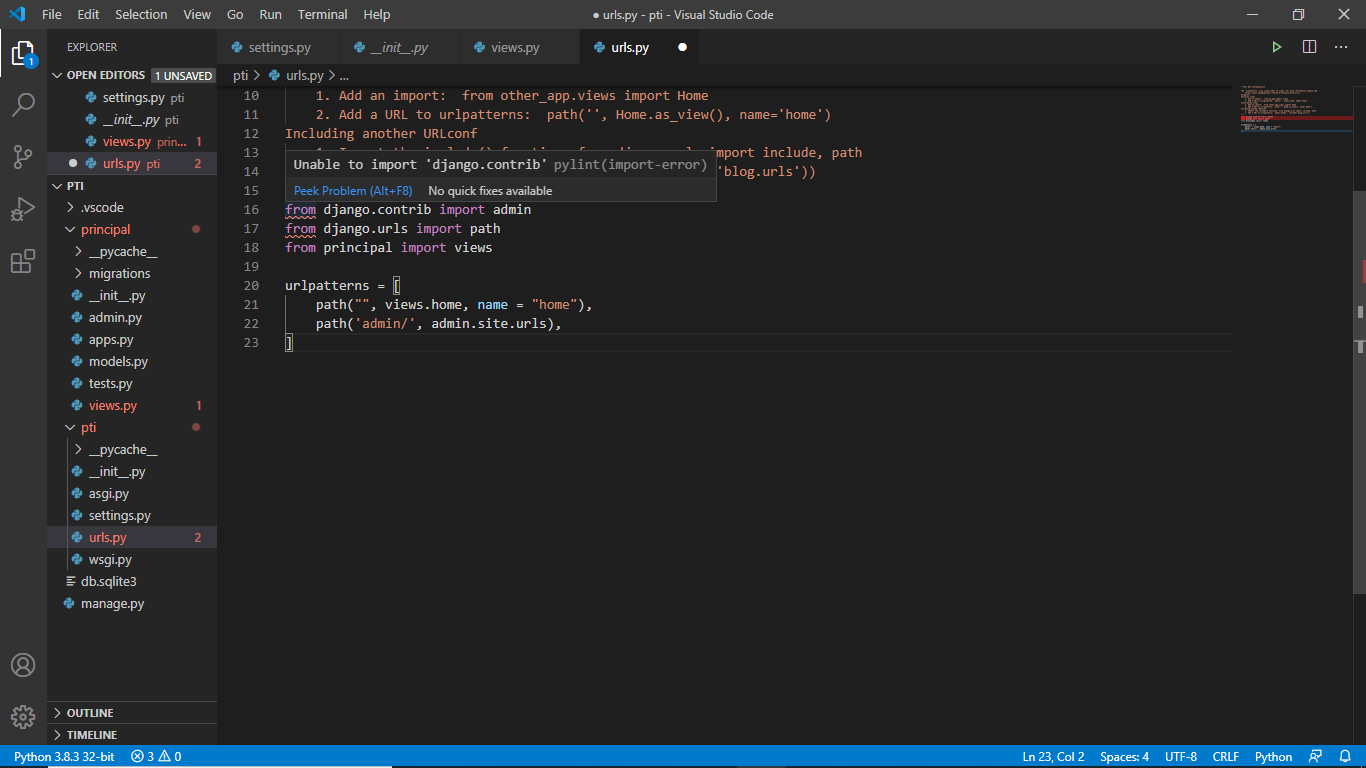Open the Run and Debug view icon

click(x=23, y=209)
